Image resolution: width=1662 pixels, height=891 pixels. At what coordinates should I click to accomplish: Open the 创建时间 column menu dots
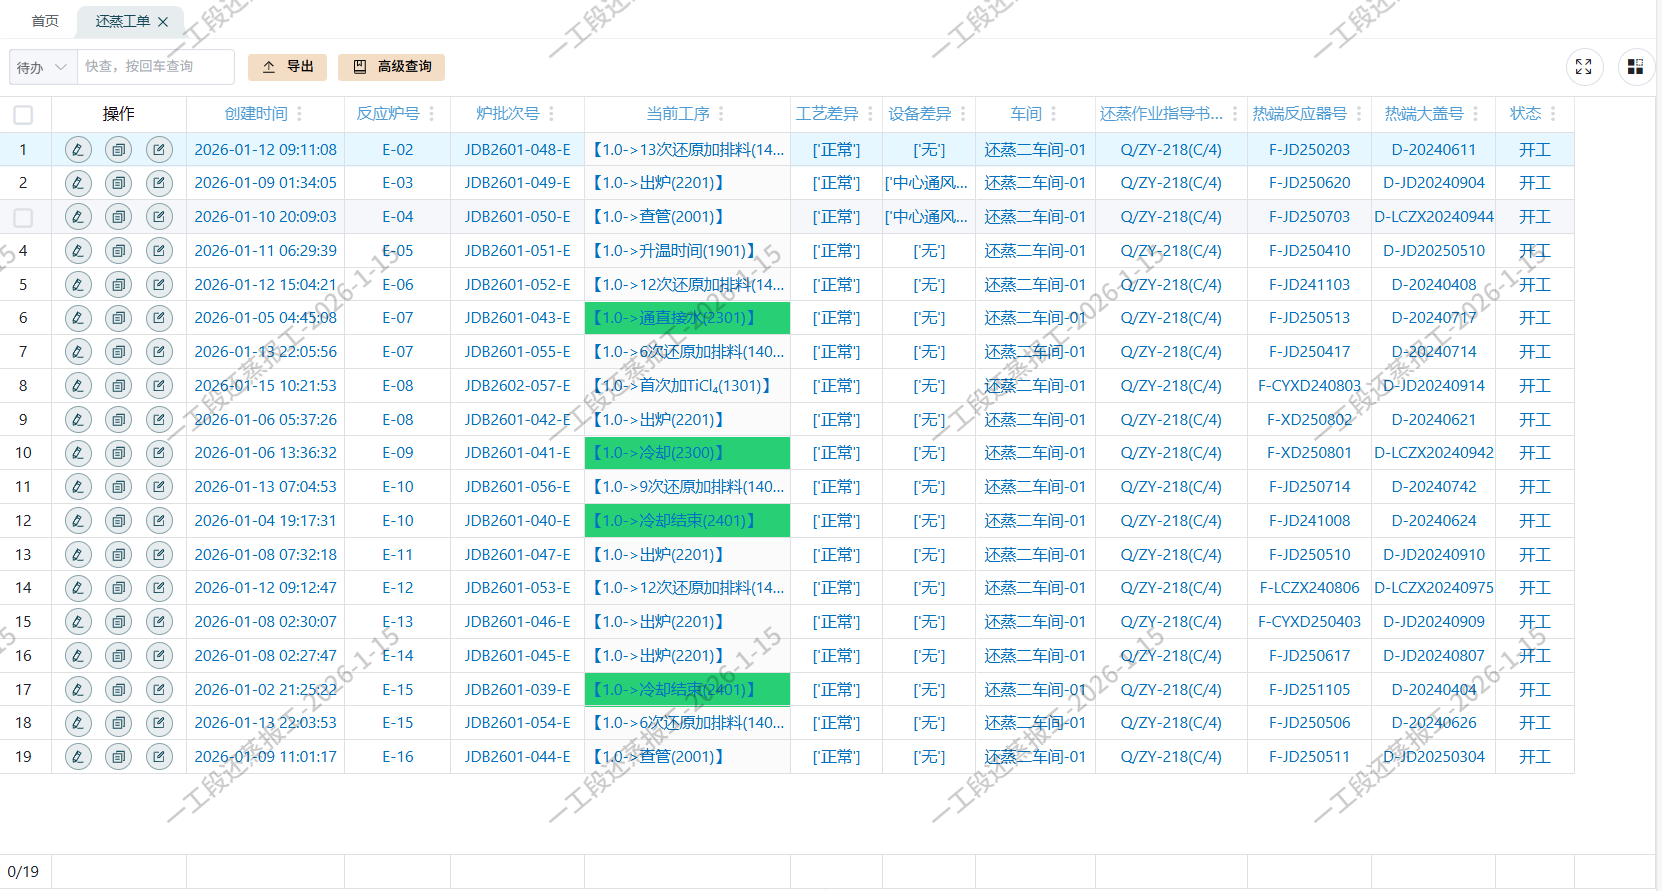[299, 114]
